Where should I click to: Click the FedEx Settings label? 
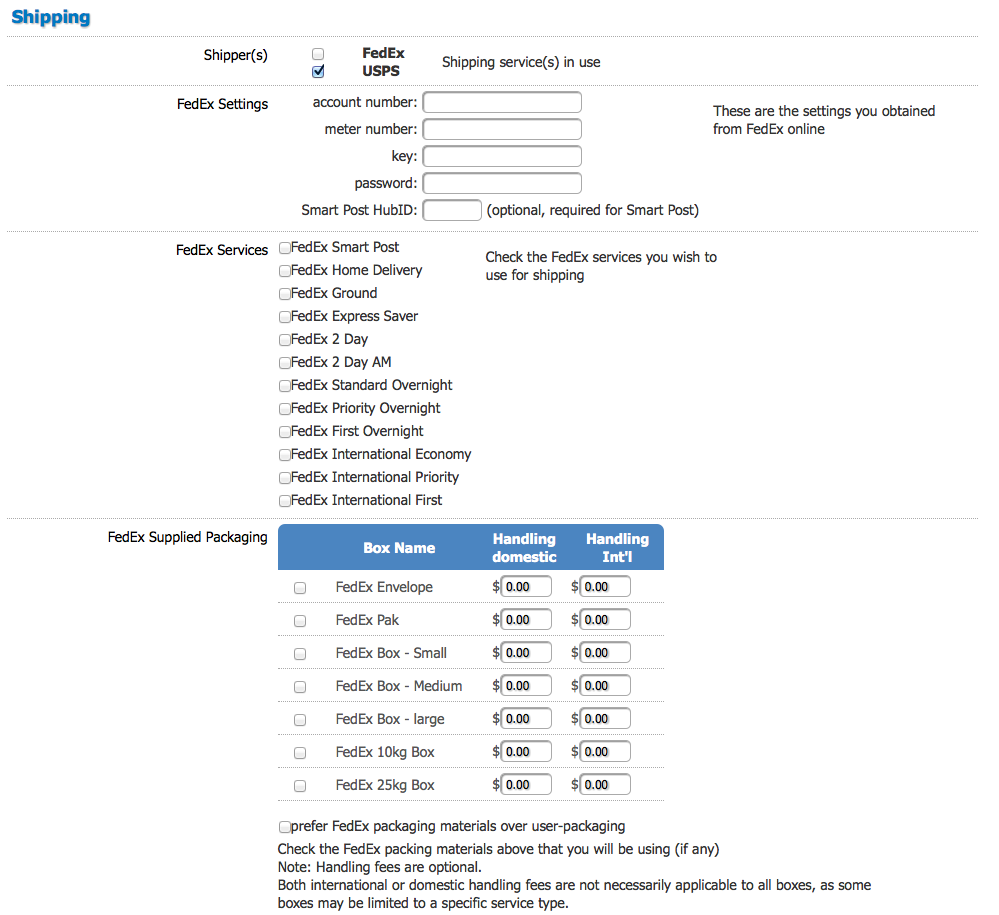tap(222, 104)
